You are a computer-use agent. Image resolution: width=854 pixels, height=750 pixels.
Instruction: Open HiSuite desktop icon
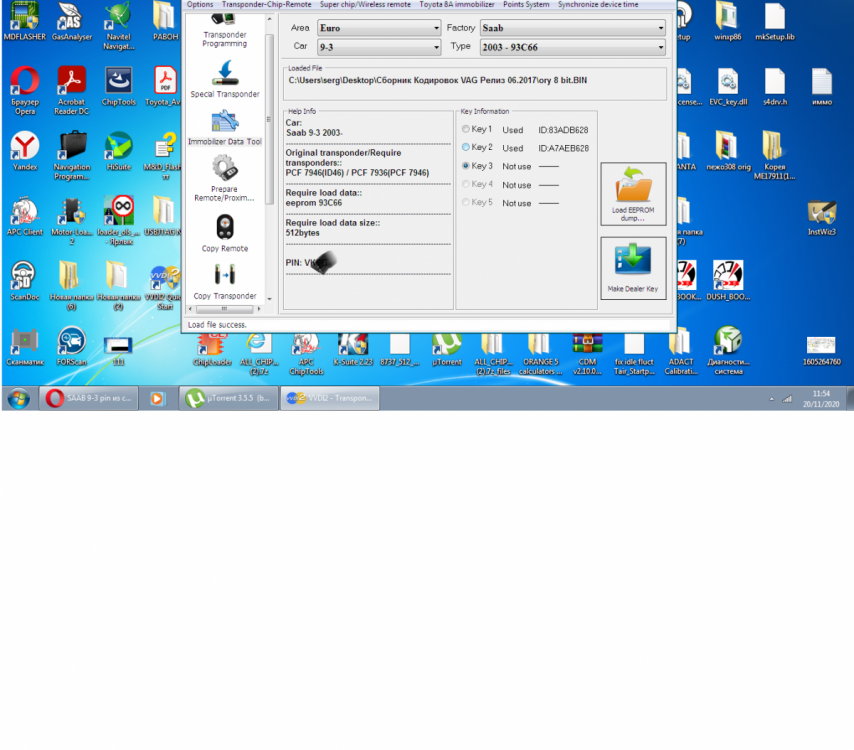(119, 151)
